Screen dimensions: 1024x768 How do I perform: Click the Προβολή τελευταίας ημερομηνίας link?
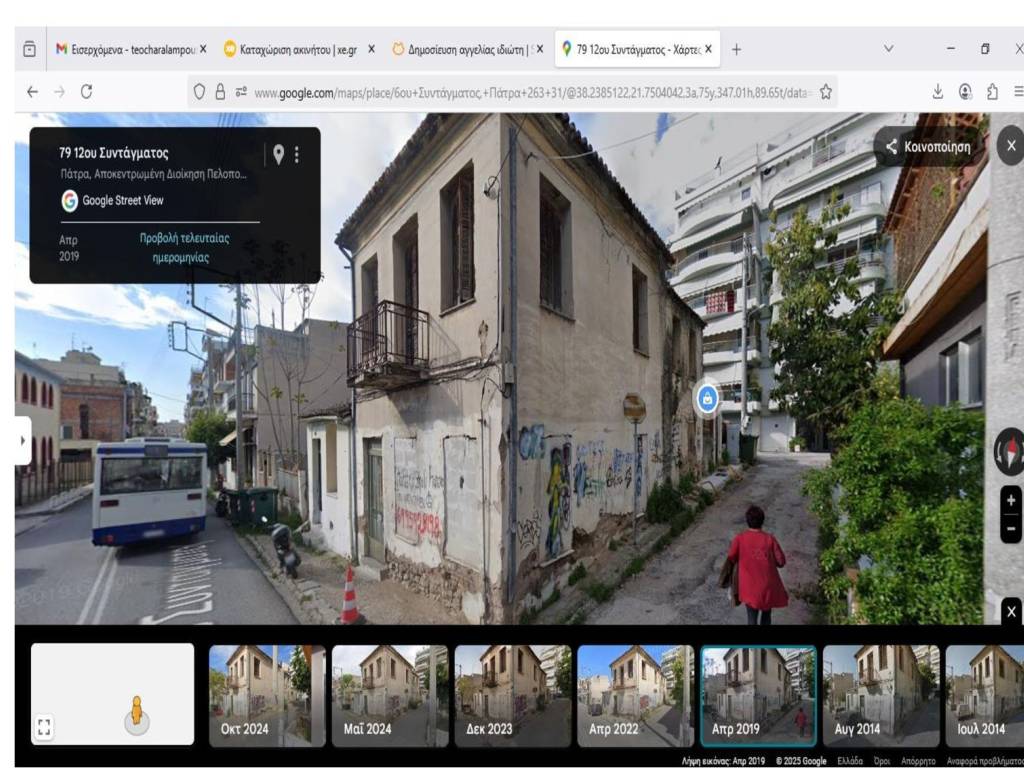pyautogui.click(x=184, y=248)
